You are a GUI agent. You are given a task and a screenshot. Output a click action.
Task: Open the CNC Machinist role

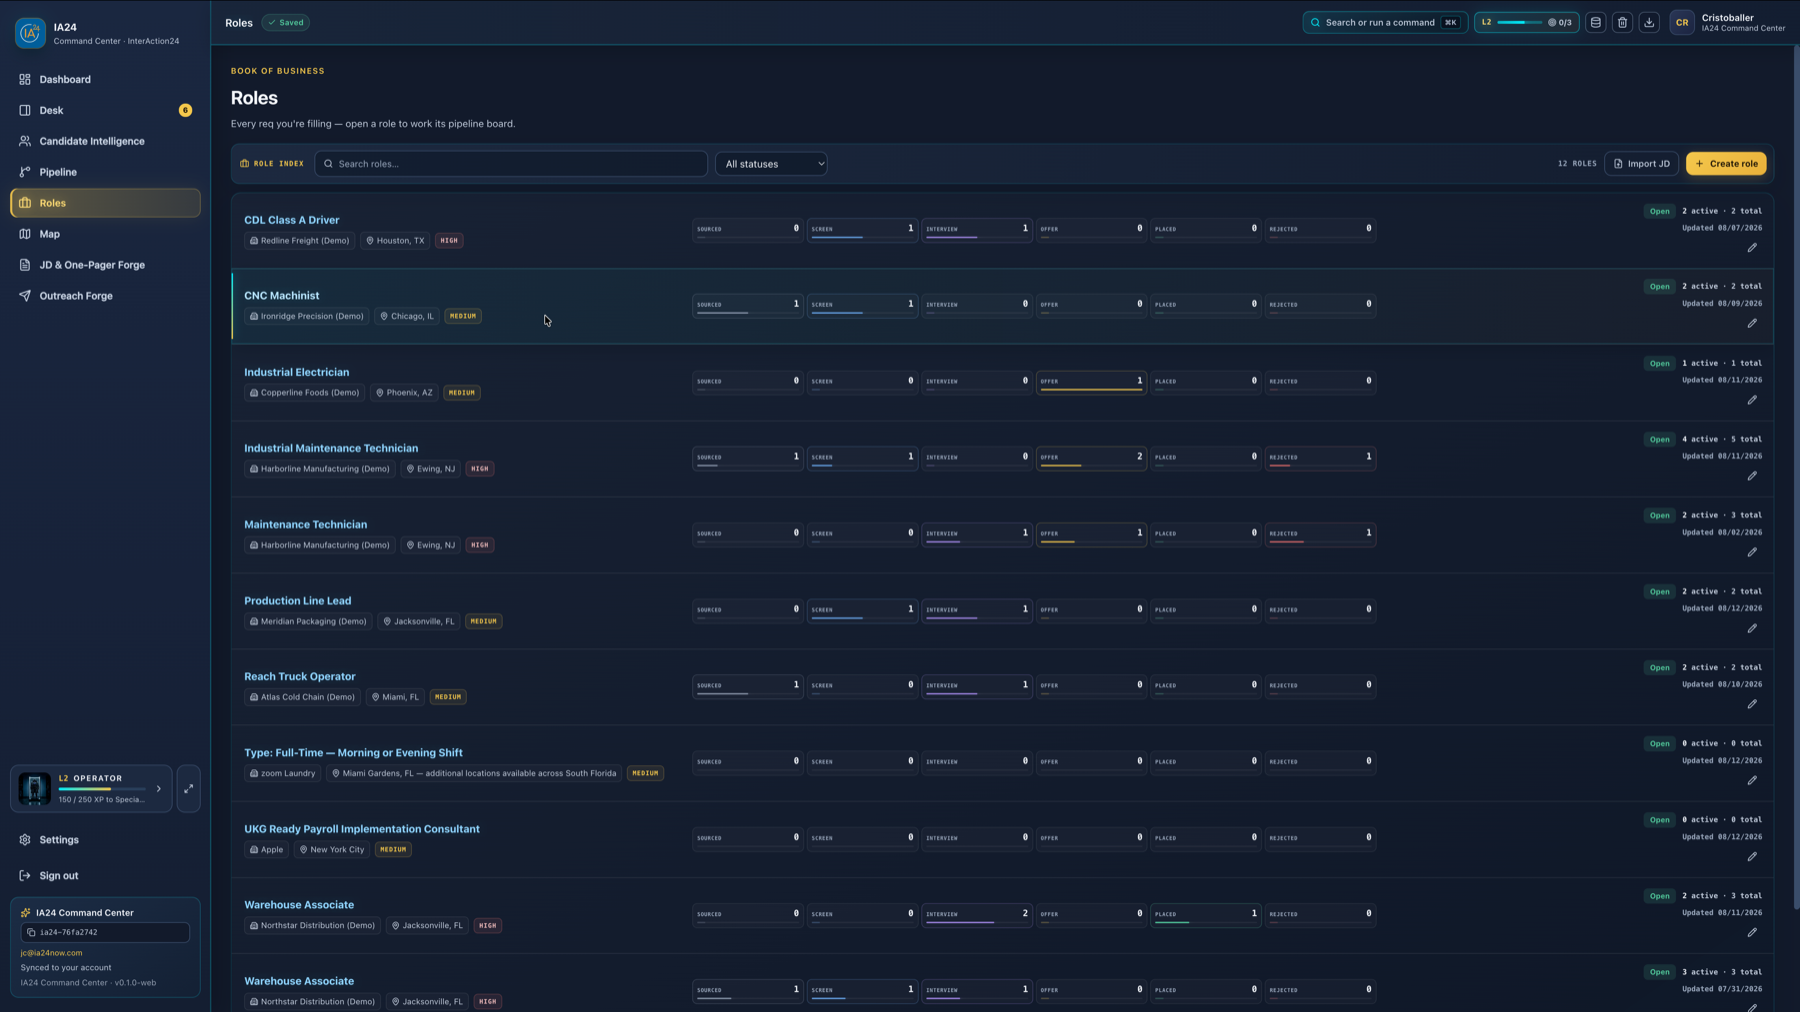point(282,296)
